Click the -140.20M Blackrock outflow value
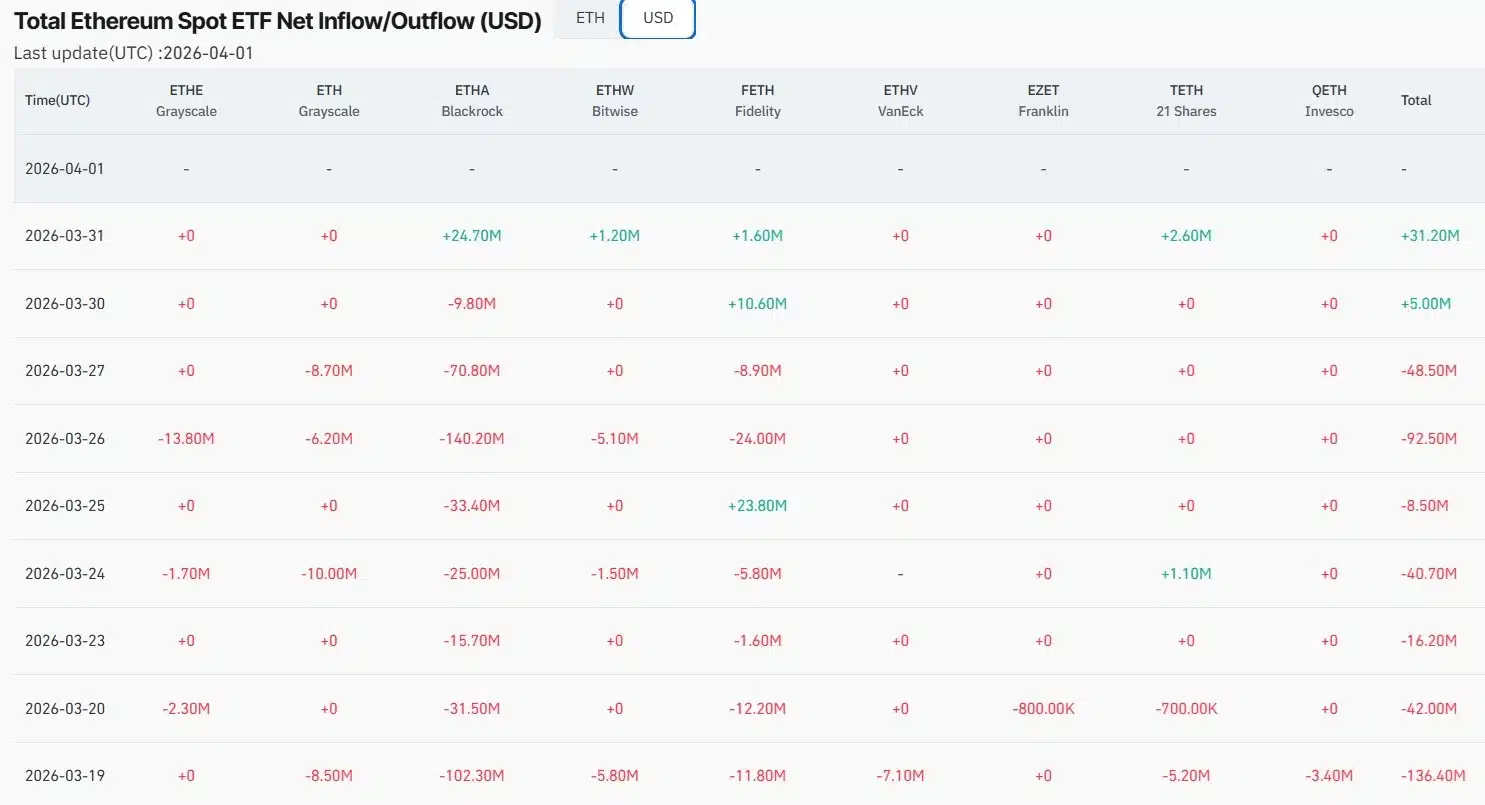This screenshot has width=1485, height=805. tap(472, 439)
